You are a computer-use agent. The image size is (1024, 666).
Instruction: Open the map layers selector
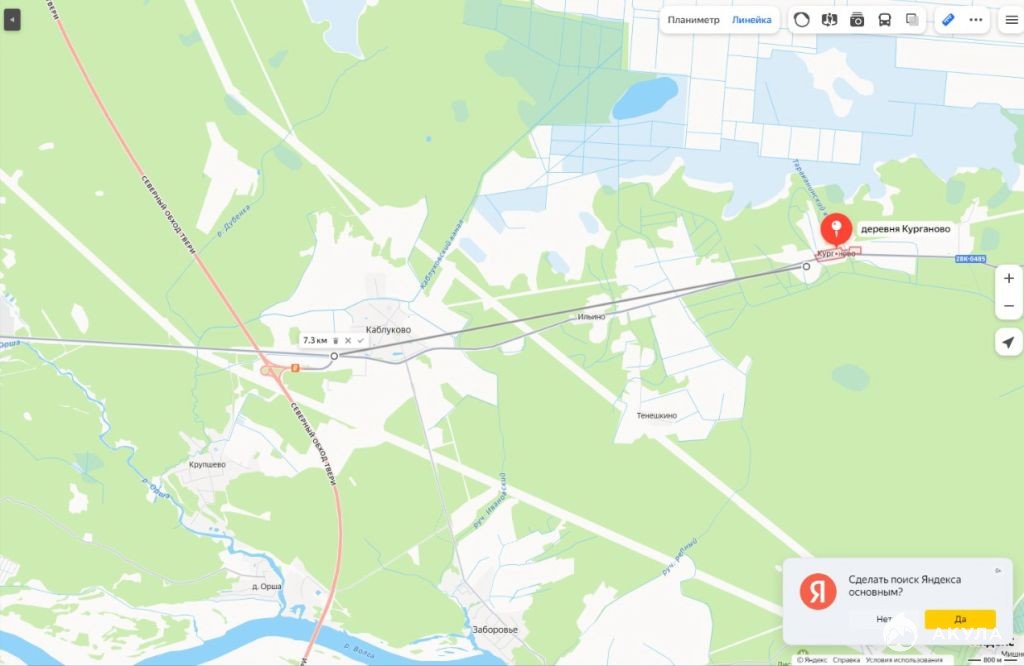(x=912, y=20)
